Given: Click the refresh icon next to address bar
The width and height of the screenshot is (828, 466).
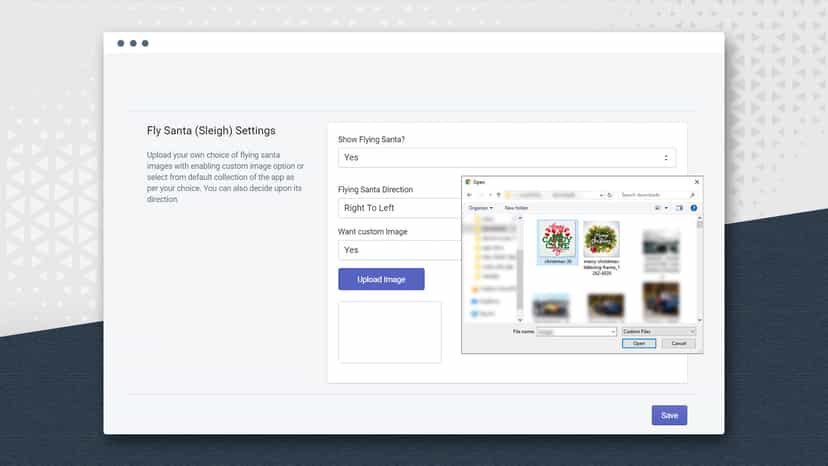Looking at the screenshot, I should coord(610,195).
